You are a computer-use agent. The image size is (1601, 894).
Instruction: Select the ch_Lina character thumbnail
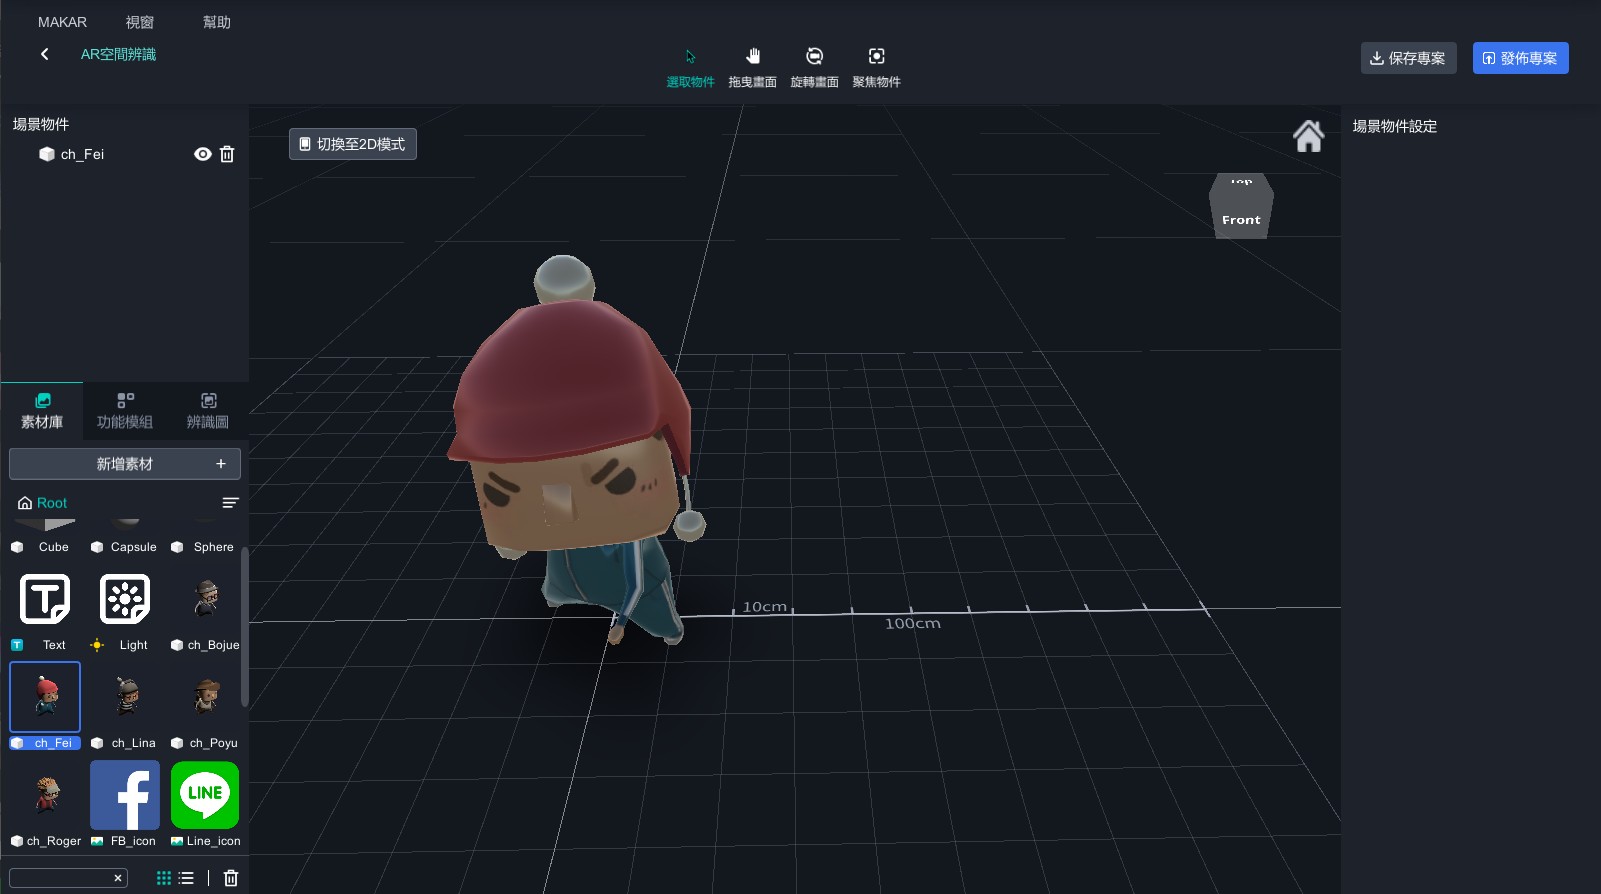pos(125,697)
